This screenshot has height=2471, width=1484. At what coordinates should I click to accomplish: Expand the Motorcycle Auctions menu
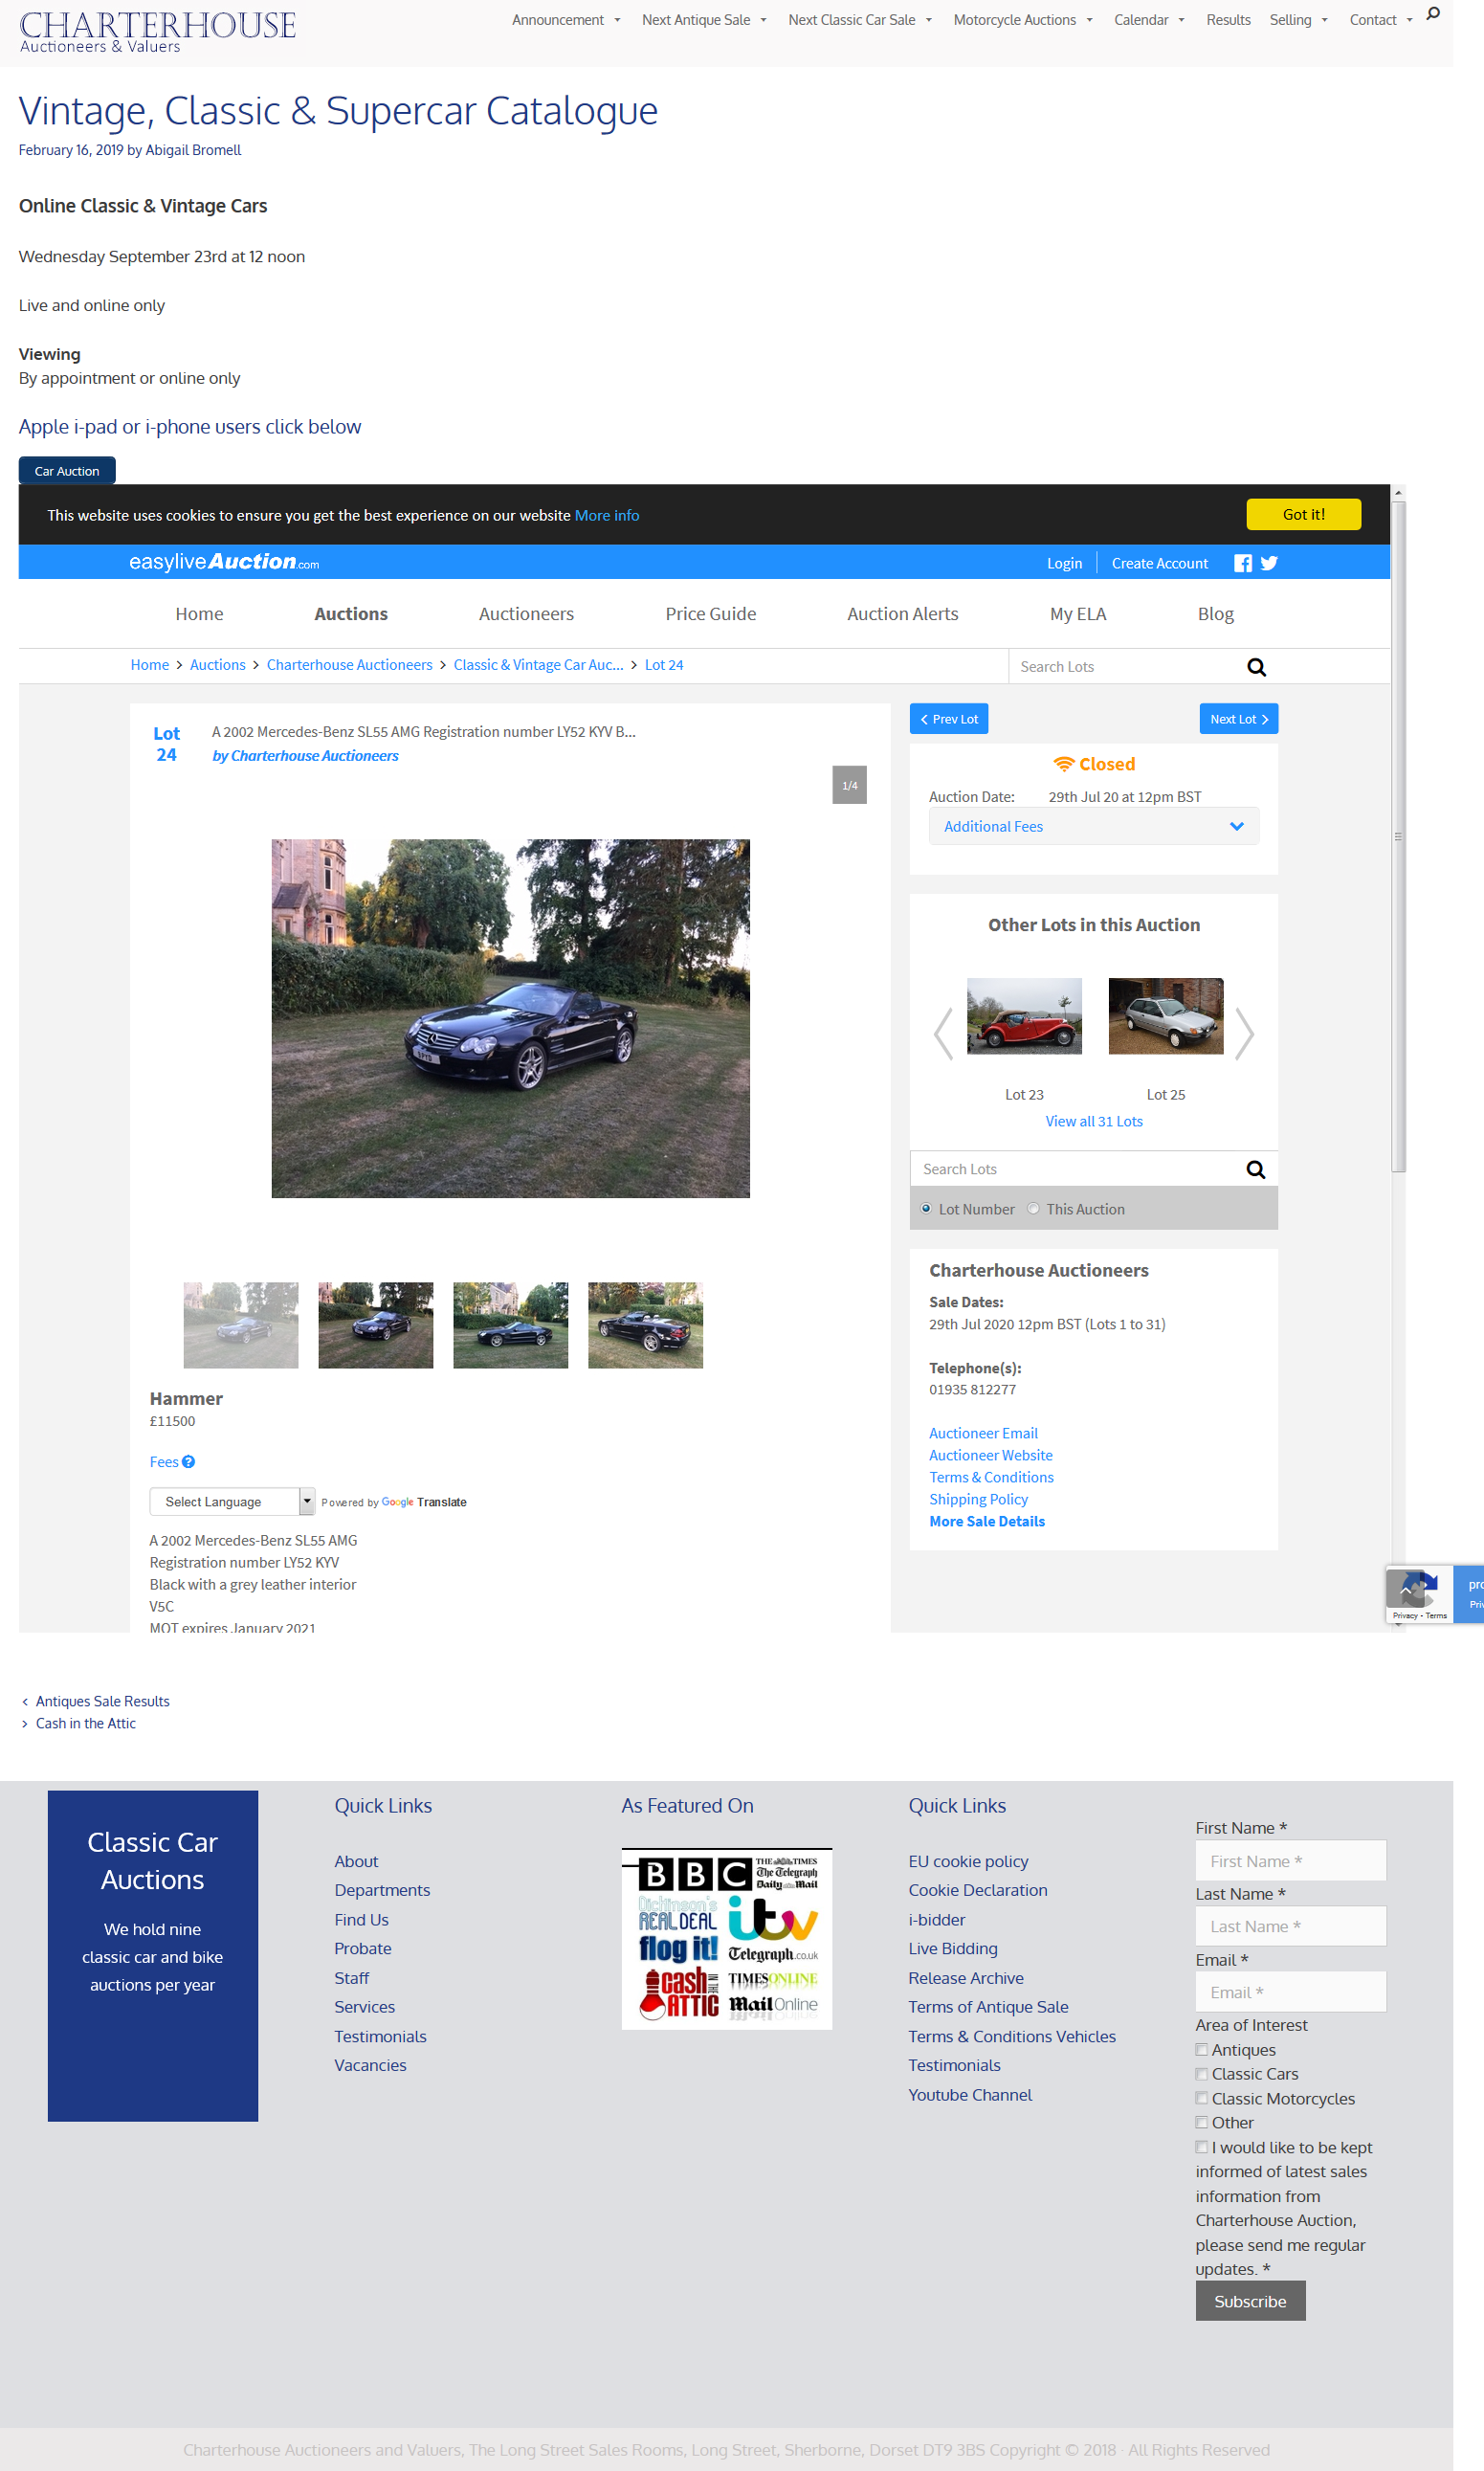[1023, 20]
